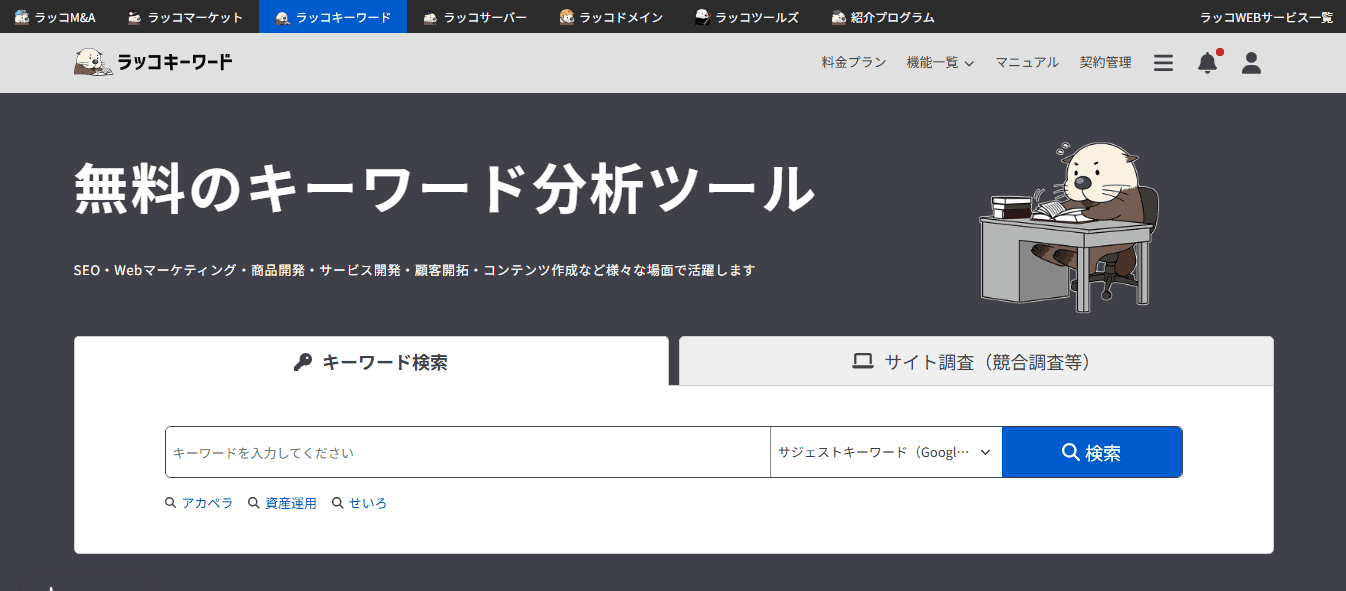The height and width of the screenshot is (591, 1346).
Task: Click the ラッコキーワード logo
Action: click(x=153, y=63)
